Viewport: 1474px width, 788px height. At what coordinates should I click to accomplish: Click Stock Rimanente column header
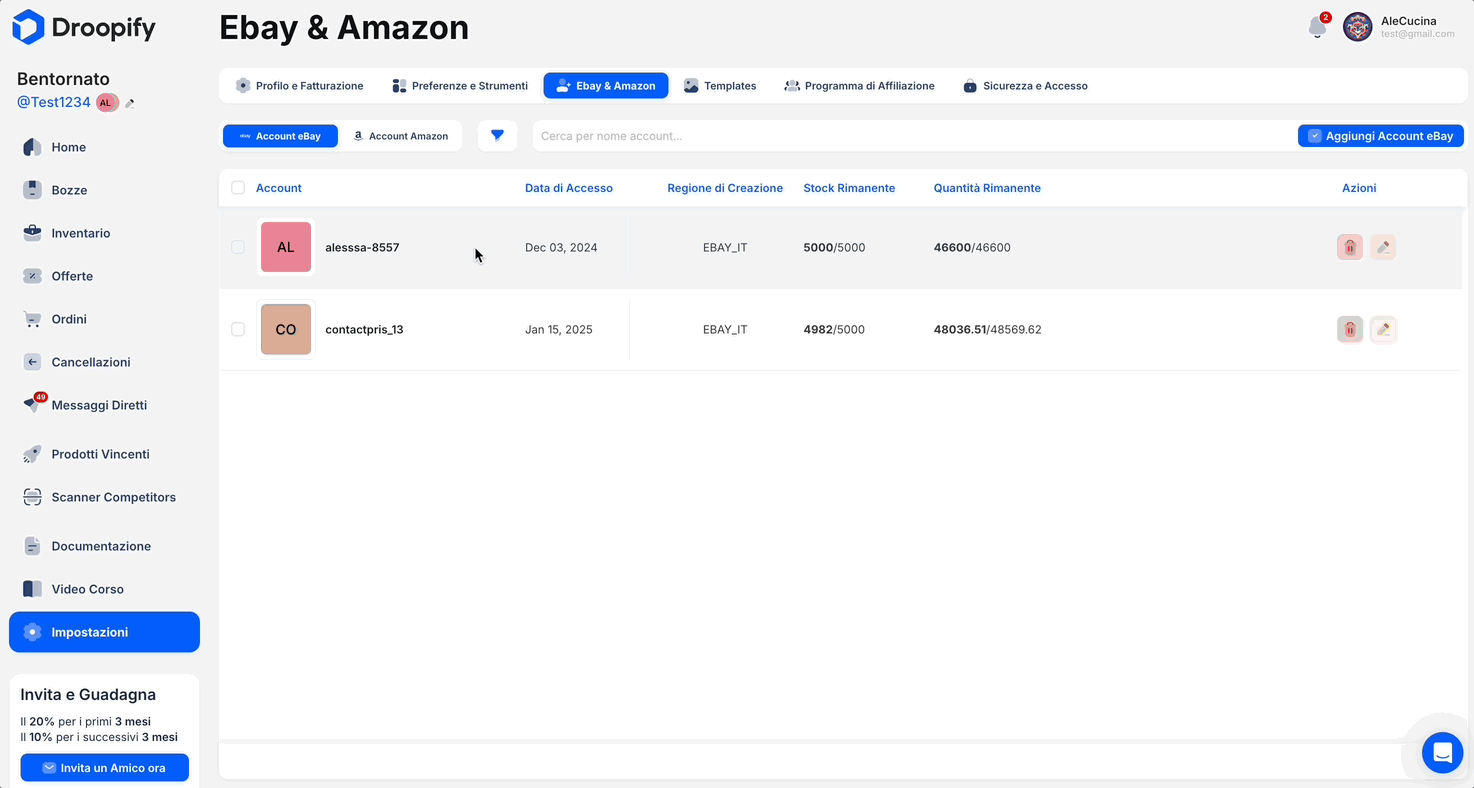click(849, 188)
